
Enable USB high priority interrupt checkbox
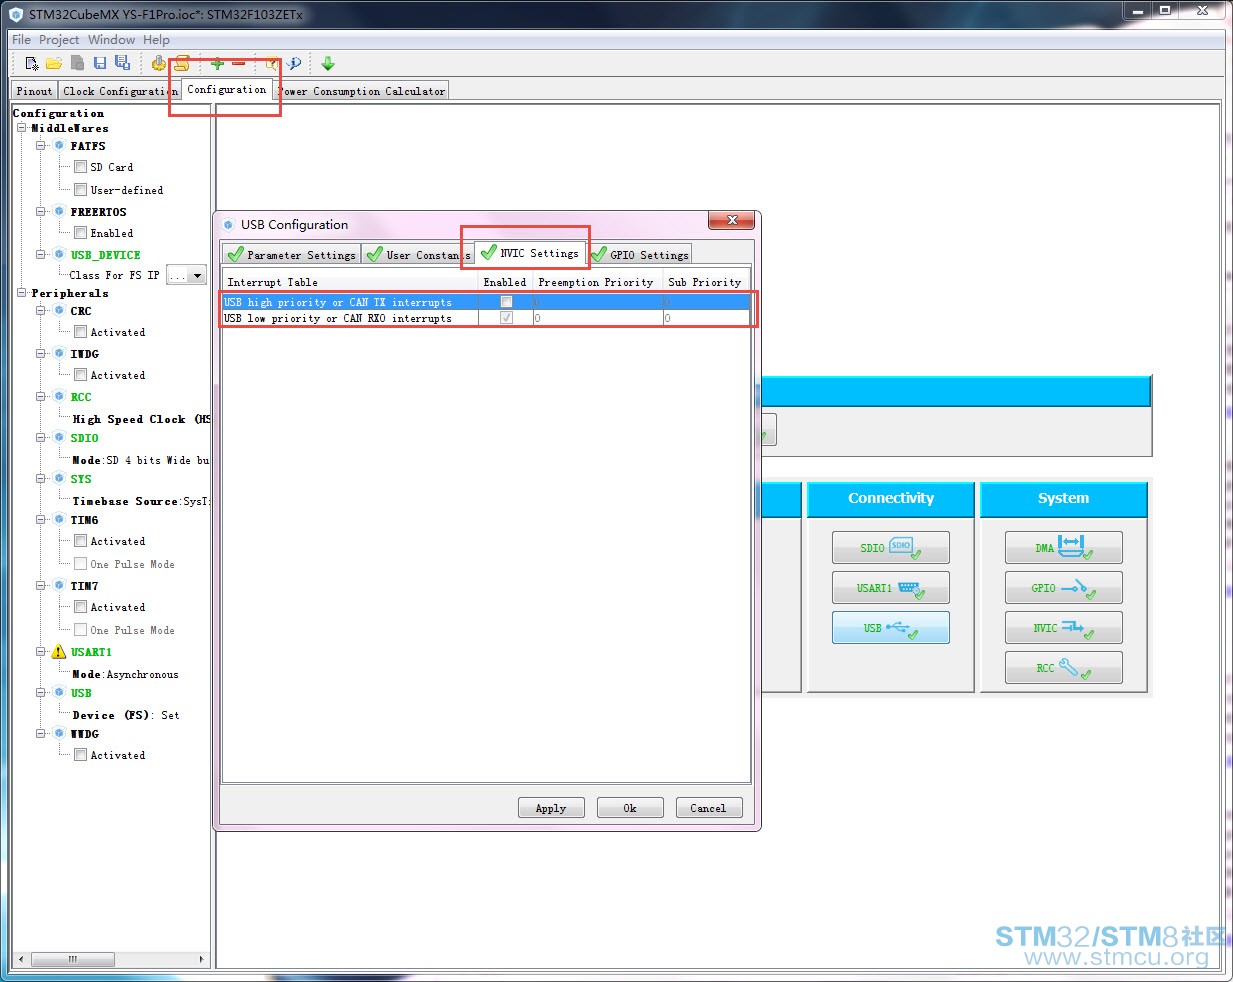click(506, 302)
